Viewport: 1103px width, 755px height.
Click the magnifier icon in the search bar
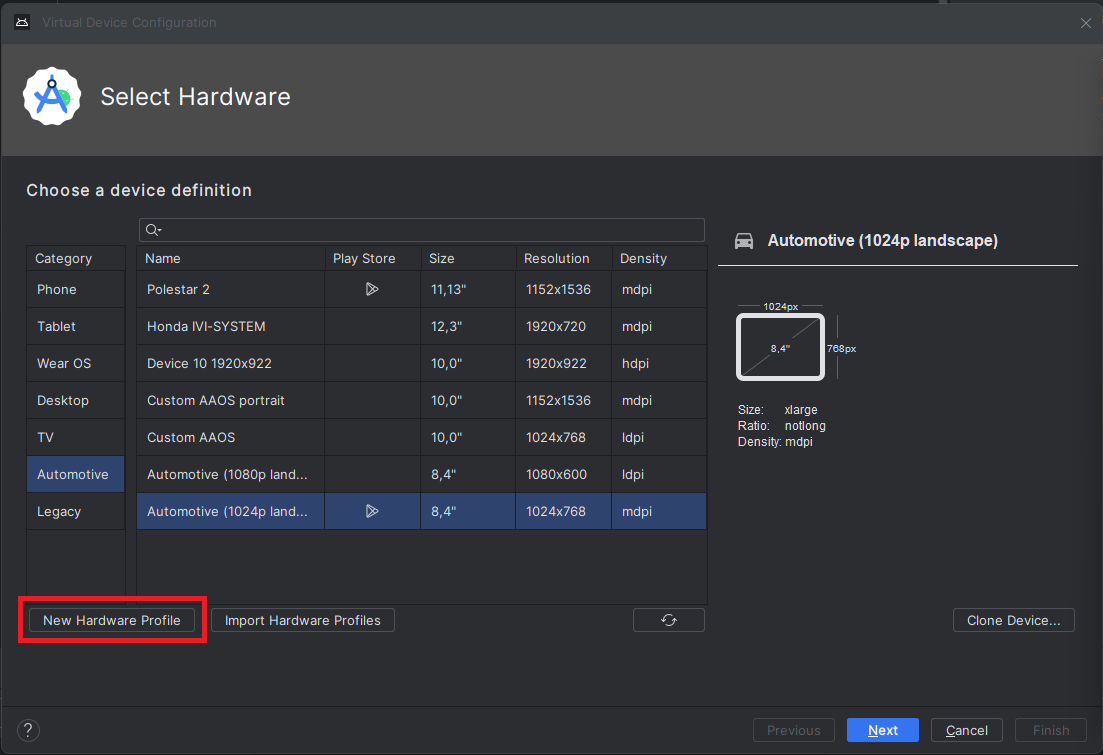pos(152,230)
